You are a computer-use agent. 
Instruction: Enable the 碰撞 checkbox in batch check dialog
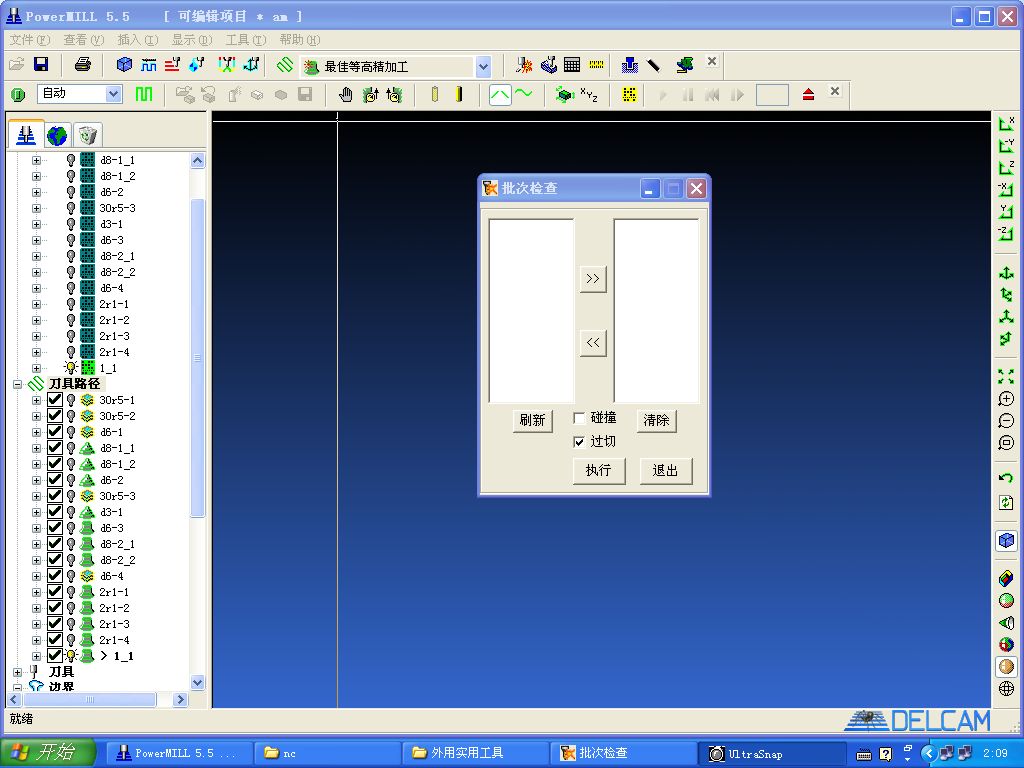coord(579,418)
